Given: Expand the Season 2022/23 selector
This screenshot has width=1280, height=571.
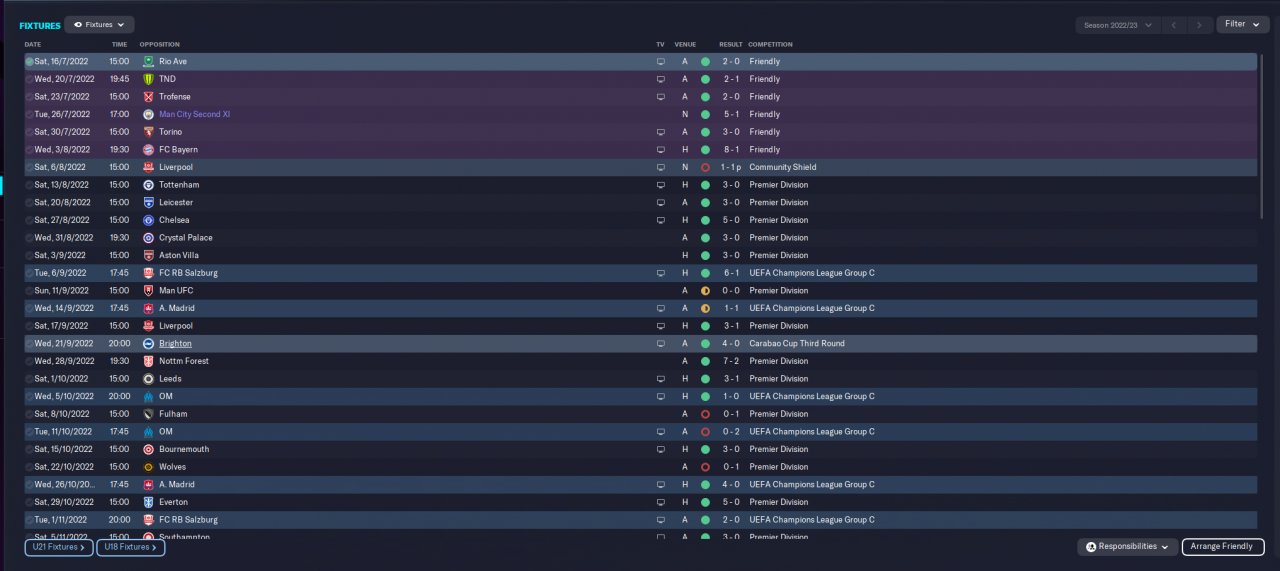Looking at the screenshot, I should tap(1118, 25).
